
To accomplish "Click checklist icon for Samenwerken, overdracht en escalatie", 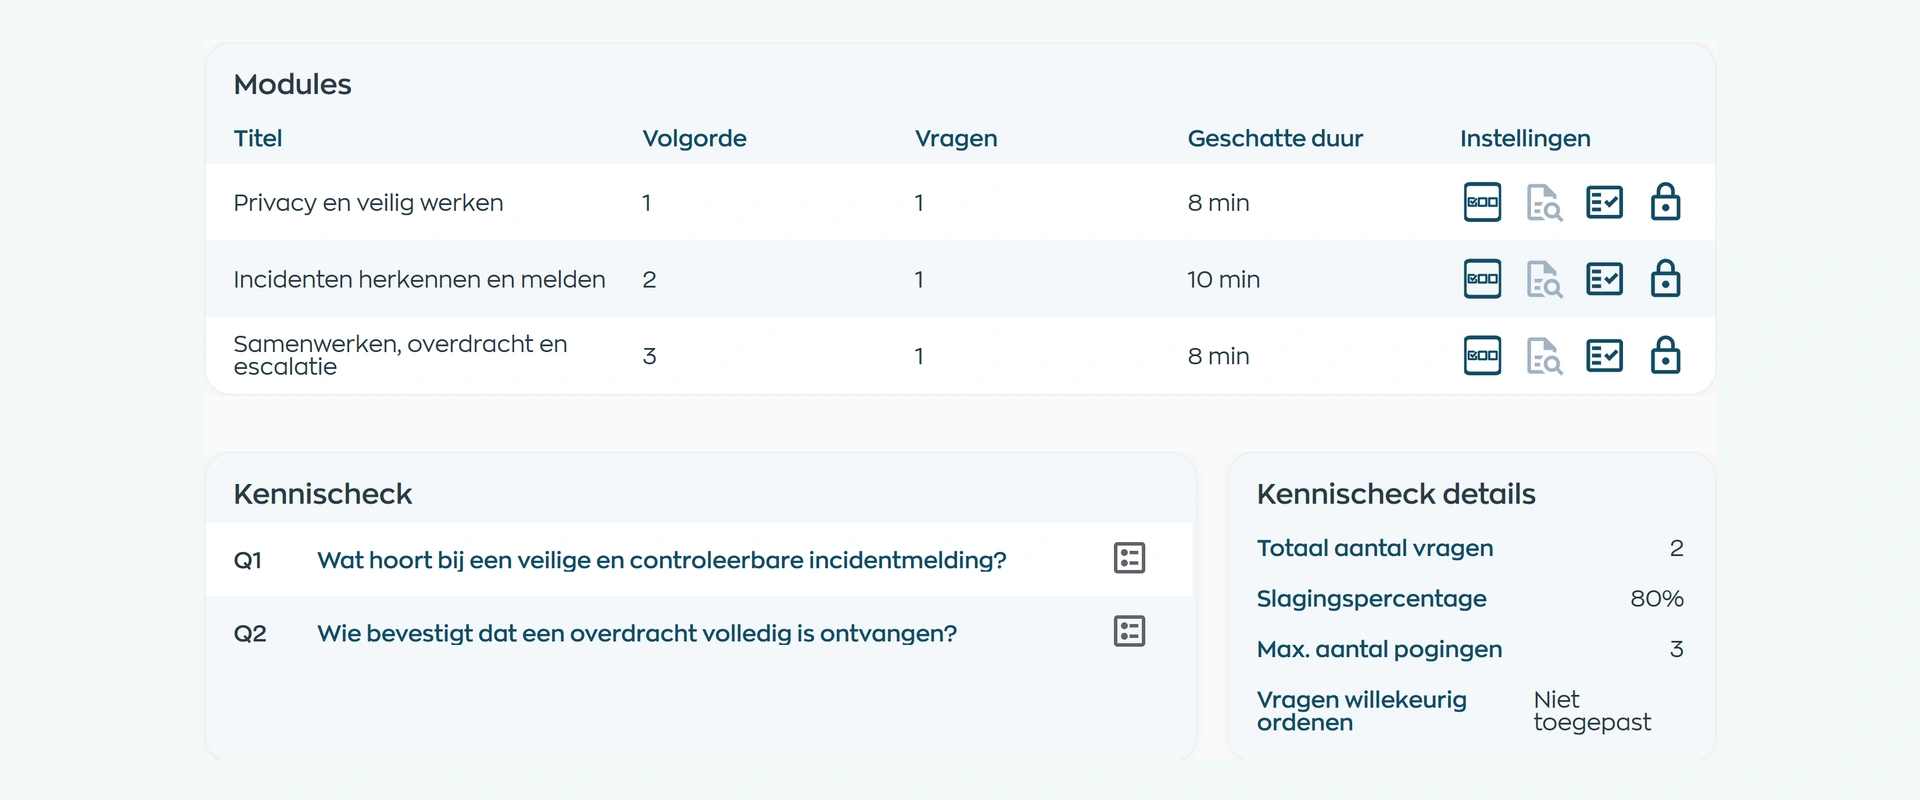I will (x=1604, y=356).
